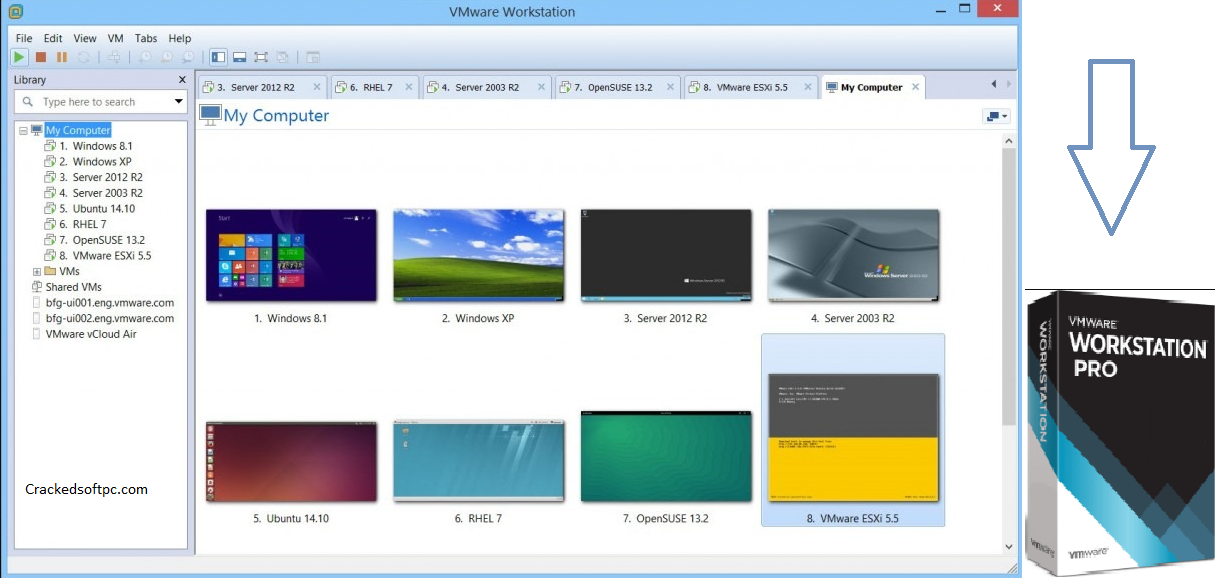Click the OpenSUSE 13.2 VM thumbnail

tap(666, 455)
